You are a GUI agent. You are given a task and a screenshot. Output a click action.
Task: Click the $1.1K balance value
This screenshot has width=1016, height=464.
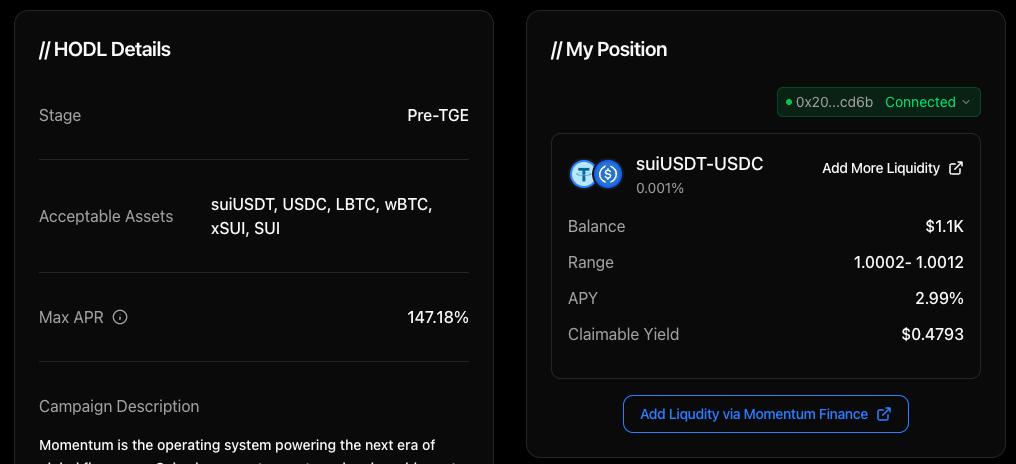[x=944, y=226]
